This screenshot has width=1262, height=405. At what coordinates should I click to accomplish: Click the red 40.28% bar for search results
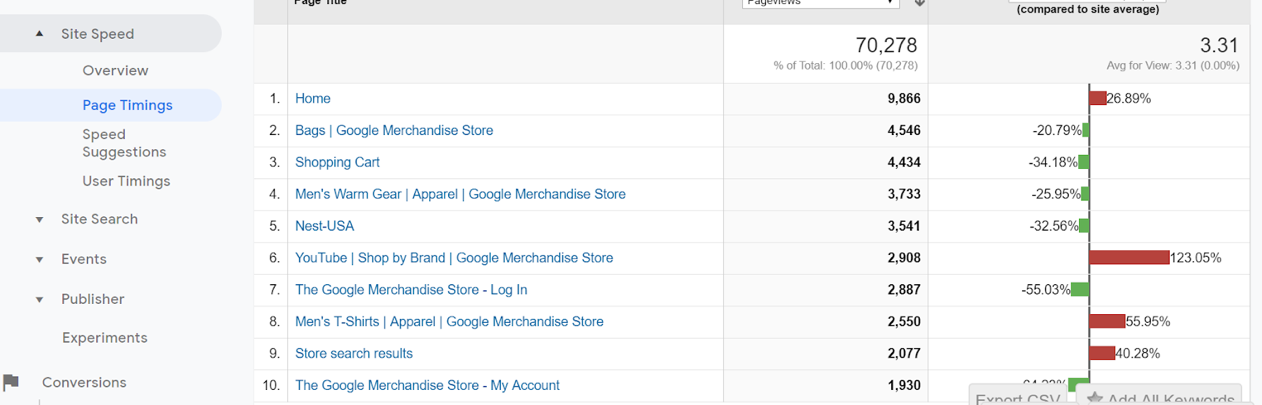click(1102, 354)
